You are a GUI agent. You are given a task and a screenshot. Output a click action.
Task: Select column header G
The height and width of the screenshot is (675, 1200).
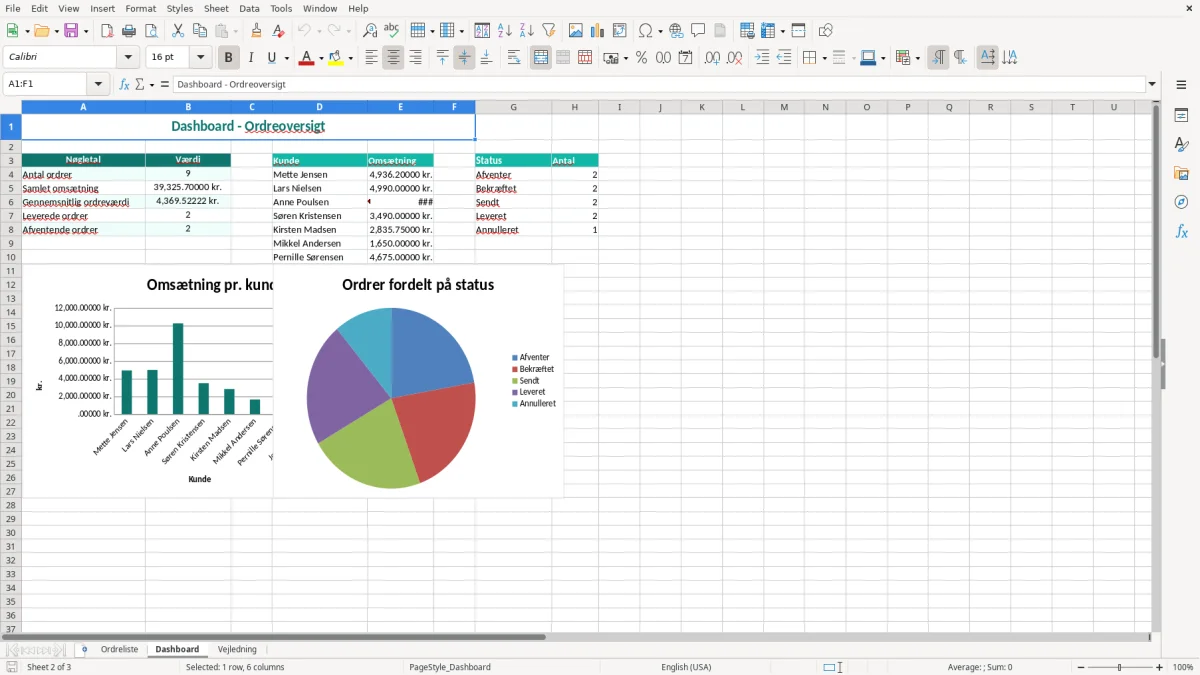click(x=513, y=107)
